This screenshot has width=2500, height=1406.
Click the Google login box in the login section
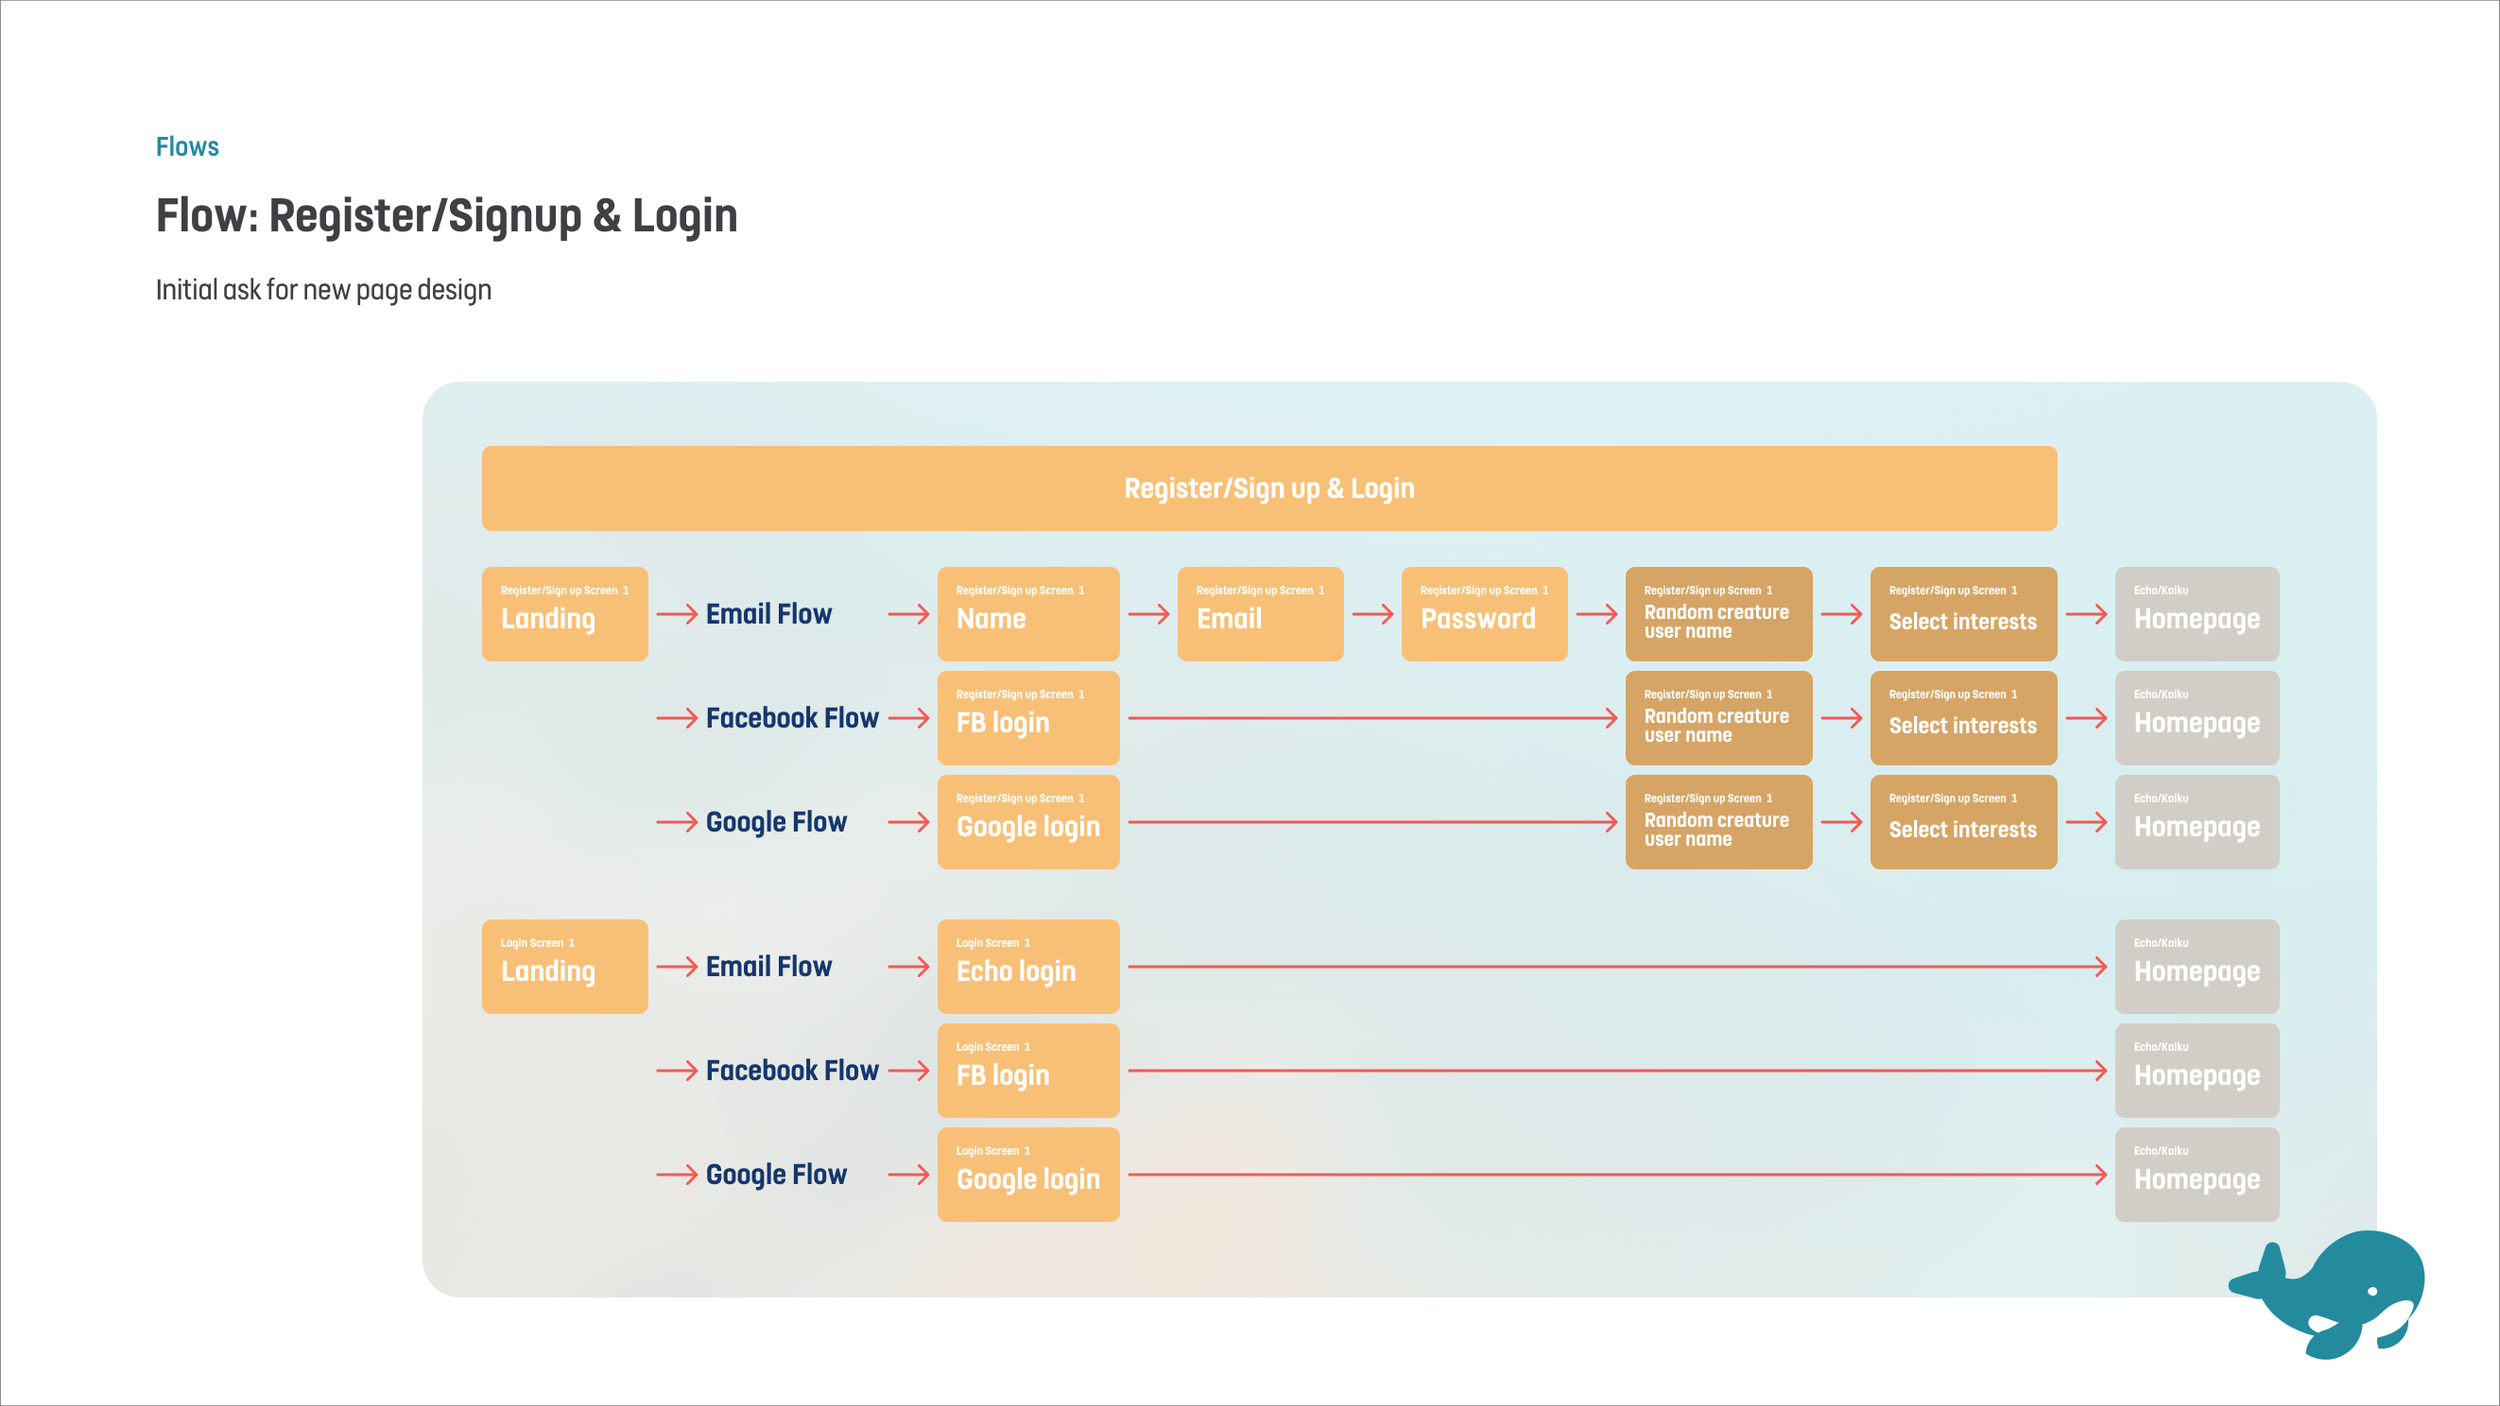(1027, 1174)
